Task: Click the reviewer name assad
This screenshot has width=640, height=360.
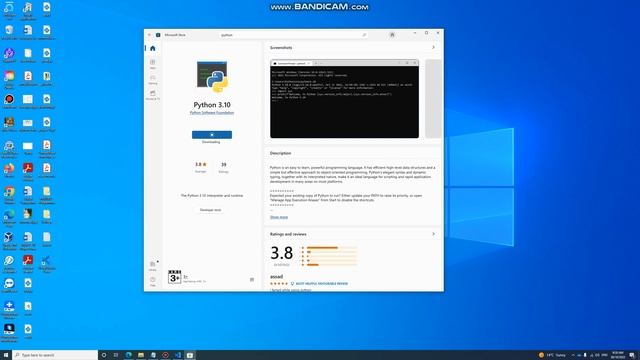Action: coord(276,277)
